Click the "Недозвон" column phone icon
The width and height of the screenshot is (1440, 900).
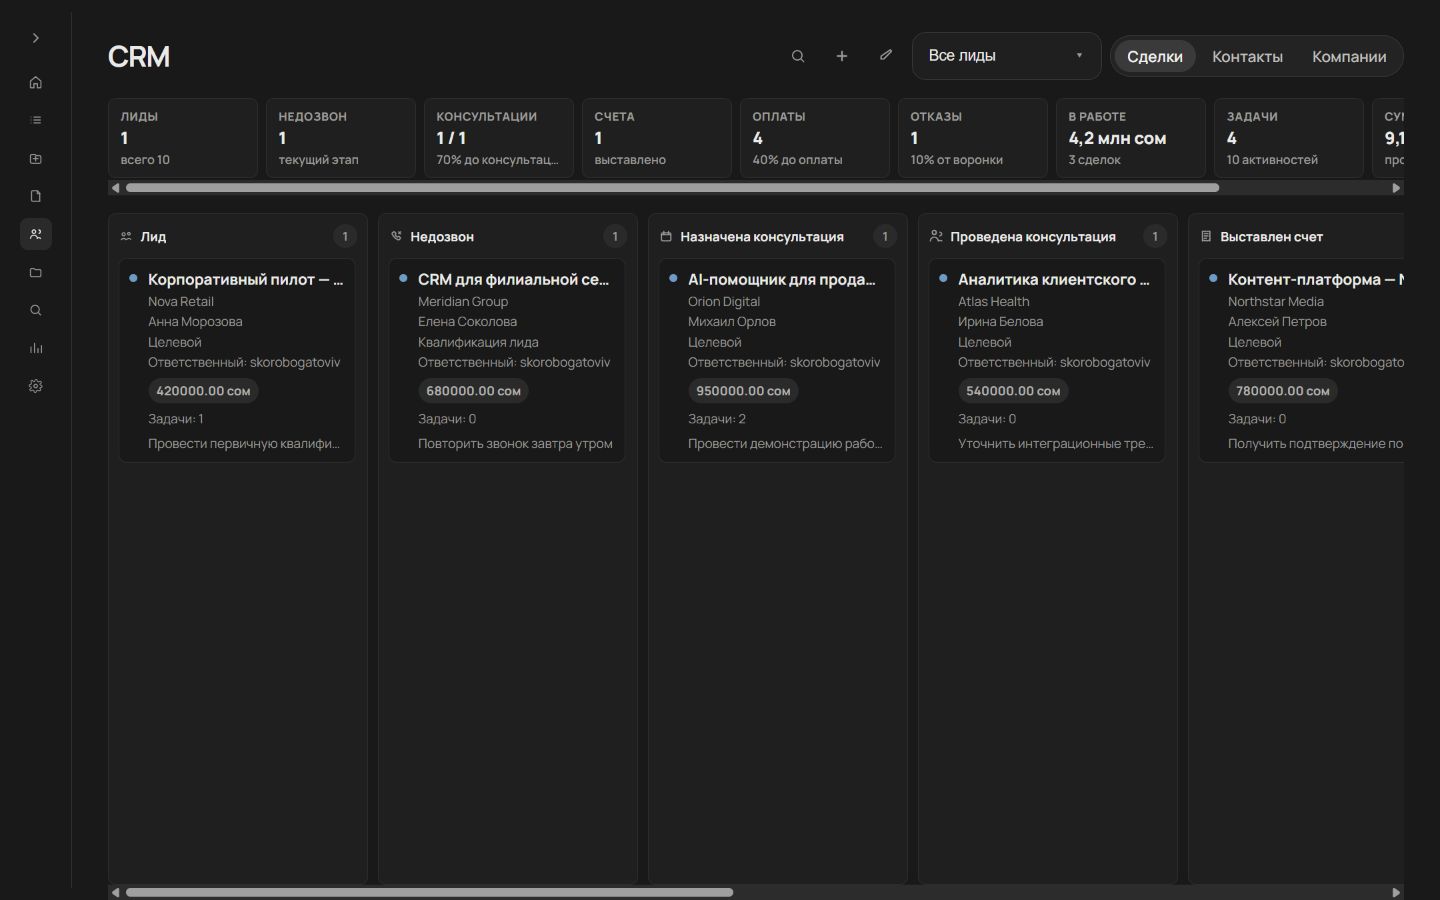click(396, 237)
